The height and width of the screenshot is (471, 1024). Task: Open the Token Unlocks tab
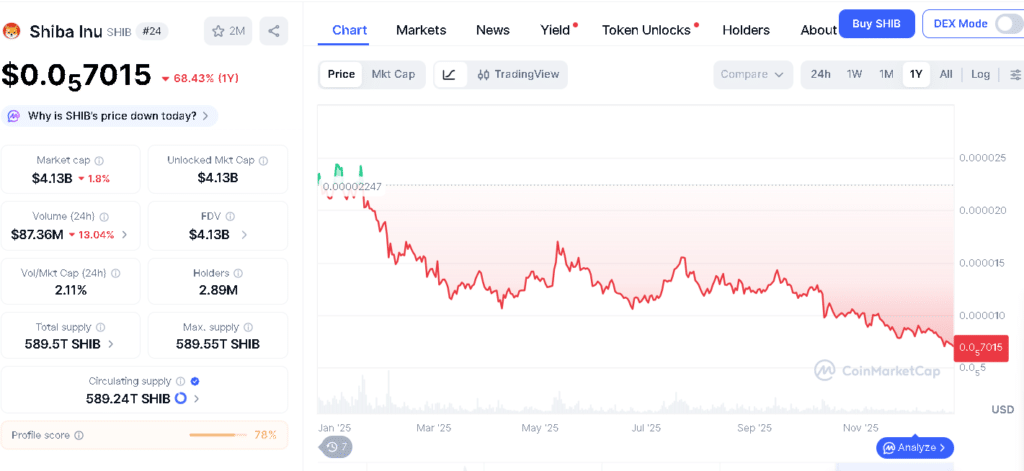[646, 30]
